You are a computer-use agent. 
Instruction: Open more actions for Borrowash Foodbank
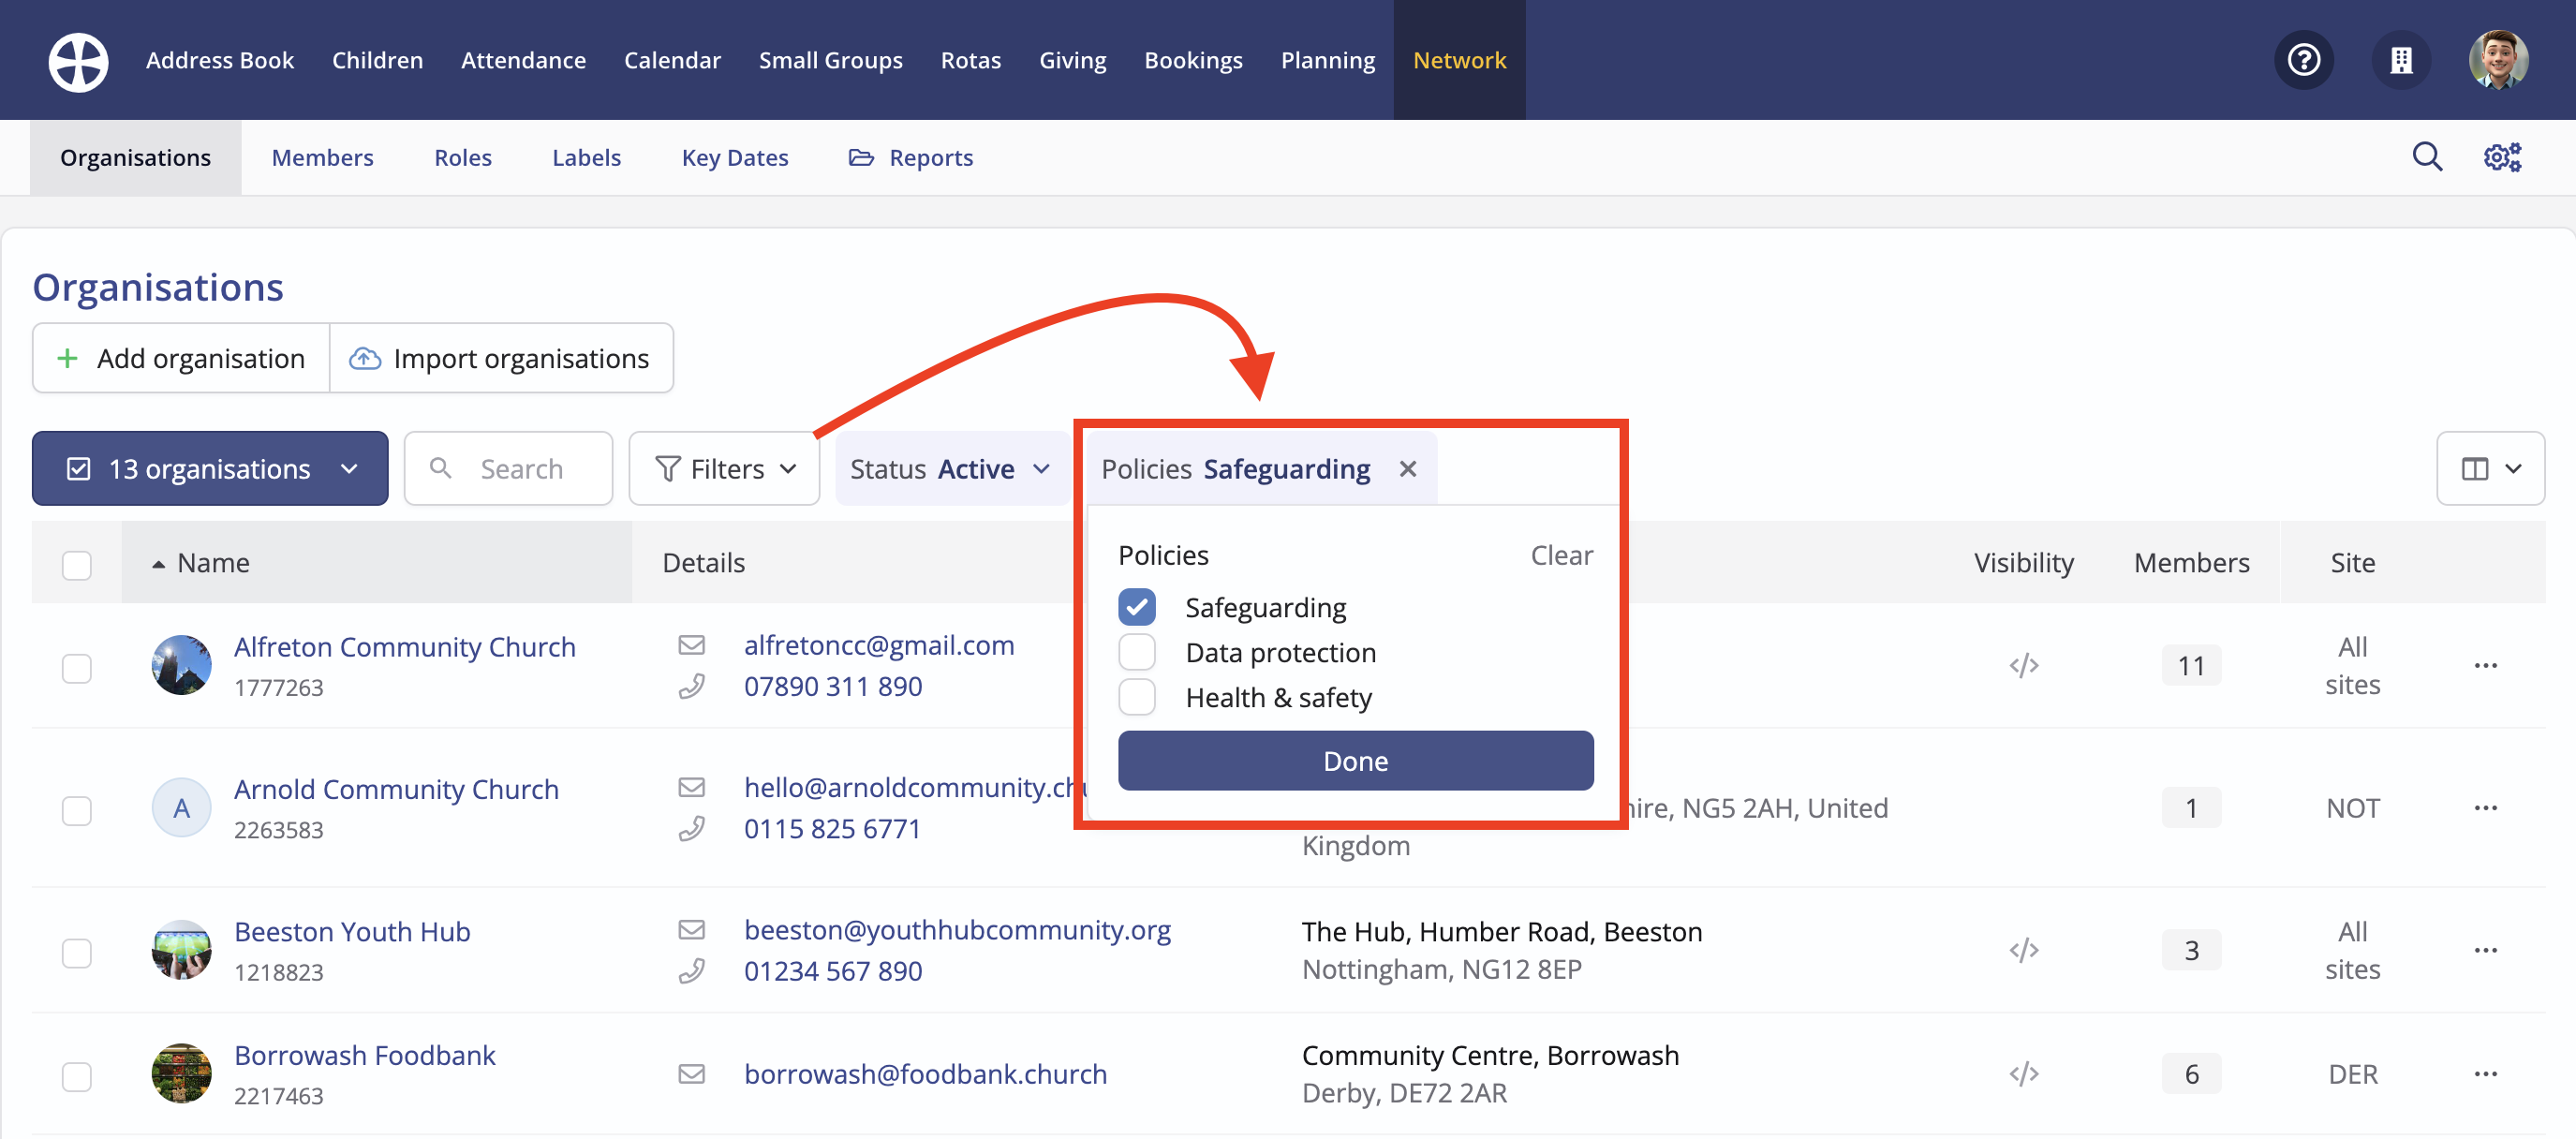click(x=2485, y=1074)
